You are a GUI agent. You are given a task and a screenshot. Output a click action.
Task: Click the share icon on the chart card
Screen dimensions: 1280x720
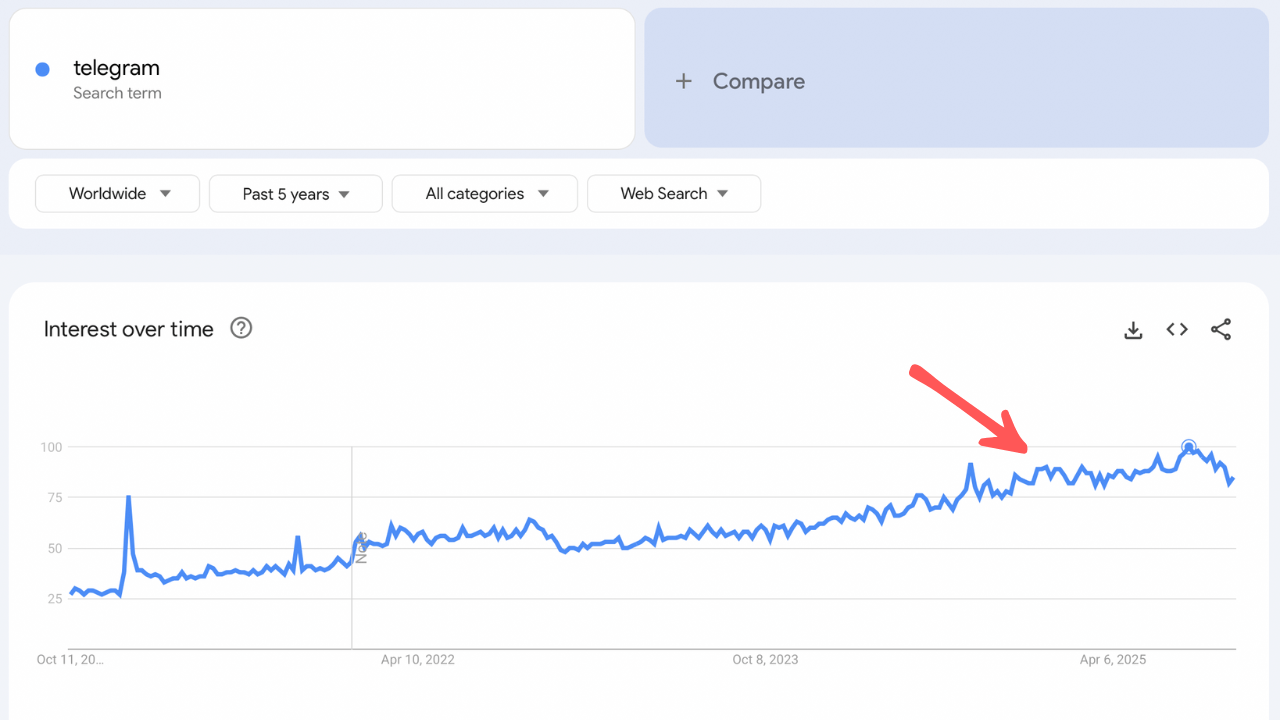click(x=1221, y=330)
